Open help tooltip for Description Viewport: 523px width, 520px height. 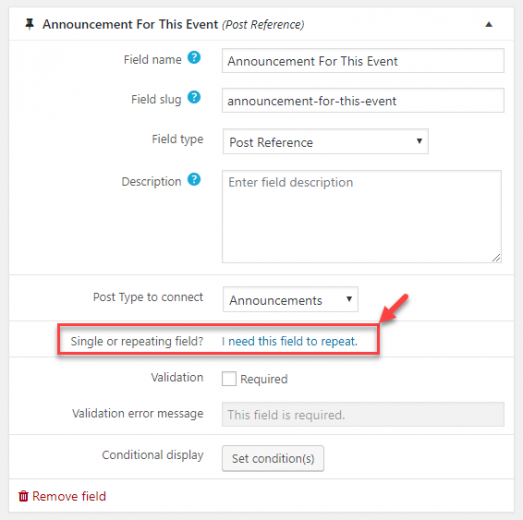(x=194, y=179)
